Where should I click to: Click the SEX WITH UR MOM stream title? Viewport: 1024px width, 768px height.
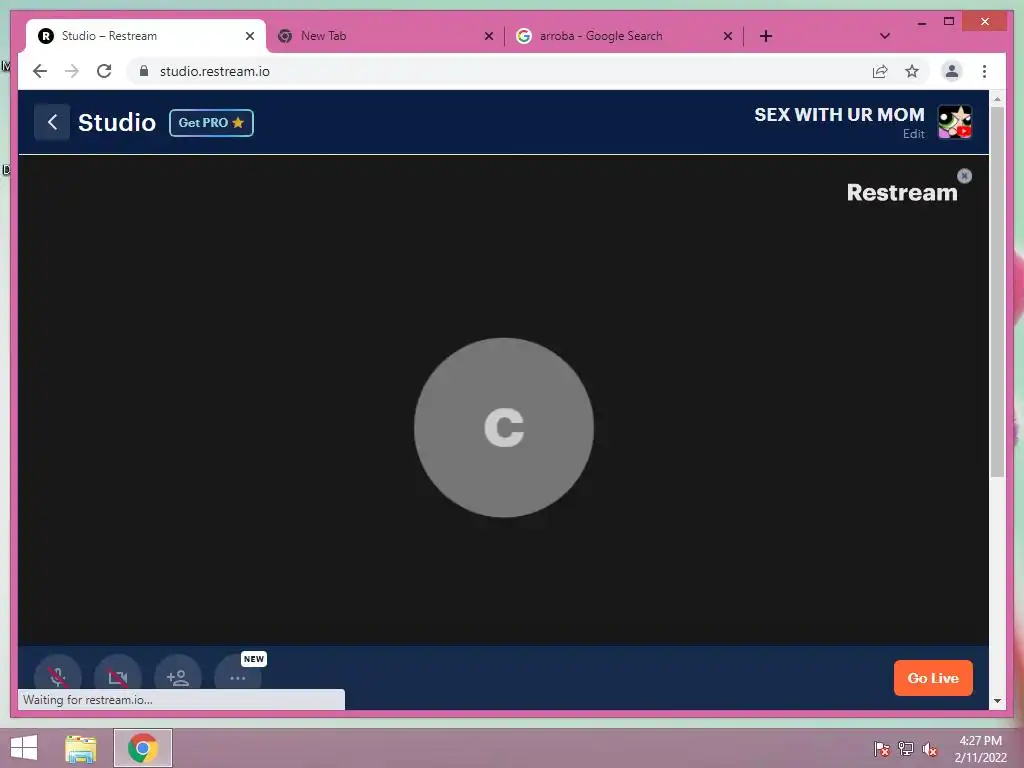coord(839,114)
